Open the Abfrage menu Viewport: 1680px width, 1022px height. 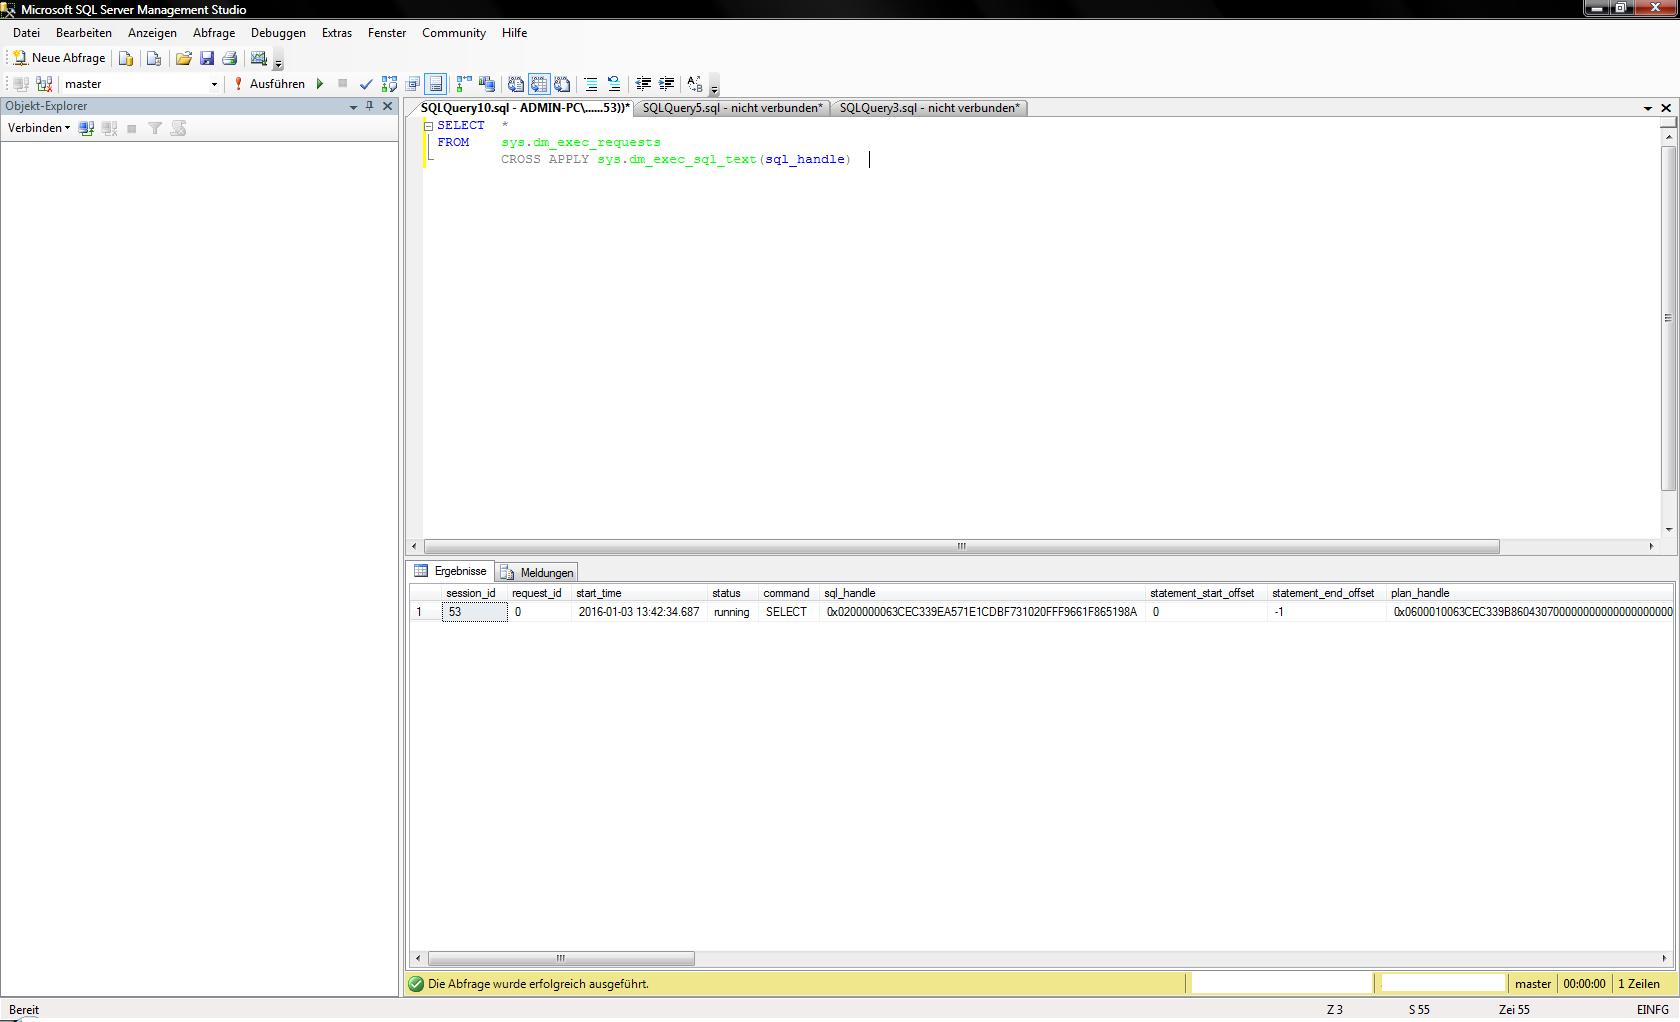(x=214, y=33)
